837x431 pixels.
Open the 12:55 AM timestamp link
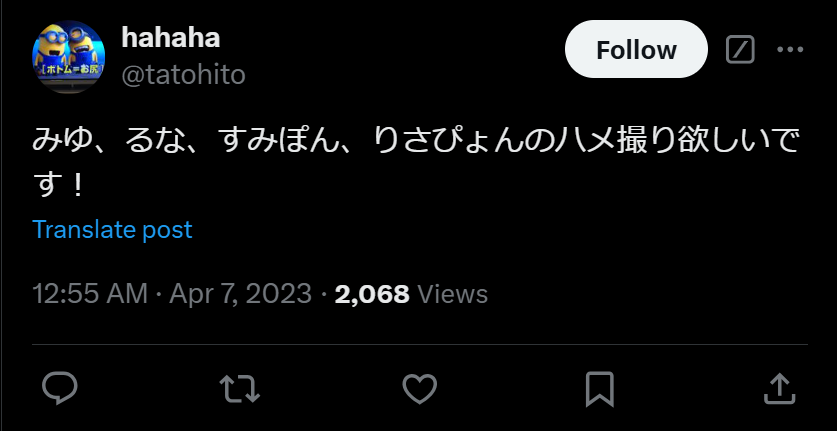(x=90, y=294)
